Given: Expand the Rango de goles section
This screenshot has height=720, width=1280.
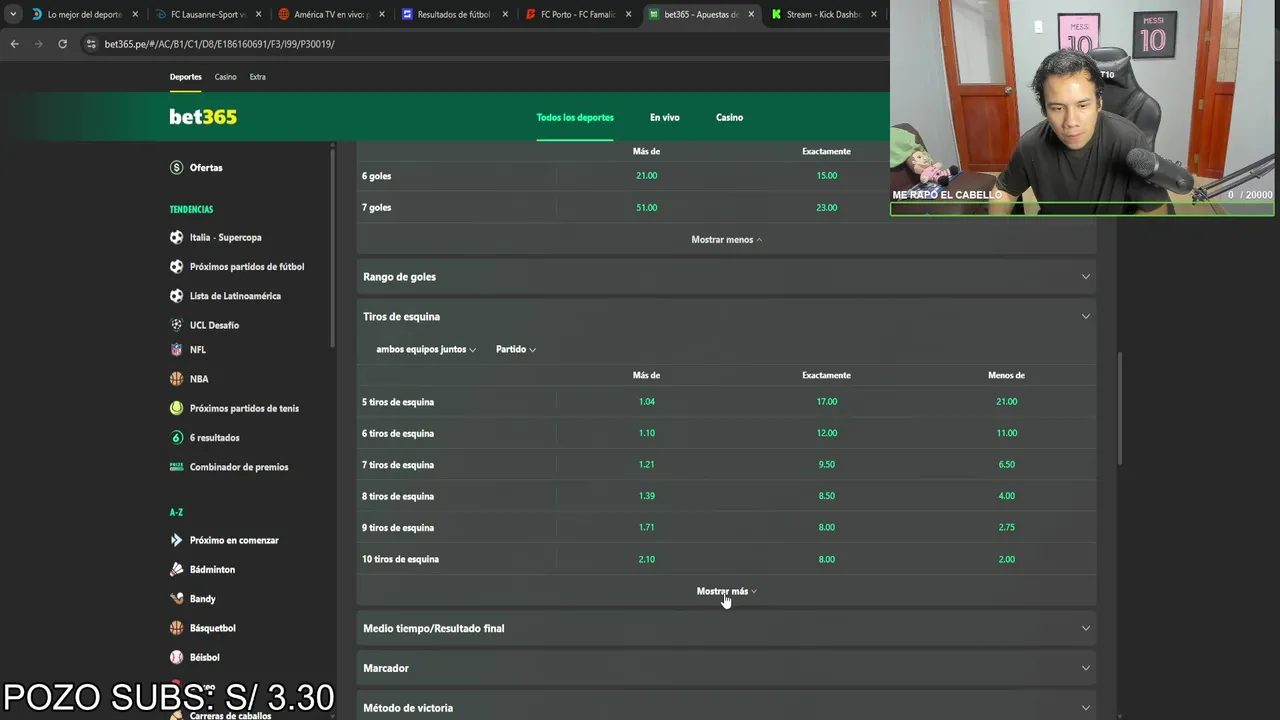Looking at the screenshot, I should [726, 277].
